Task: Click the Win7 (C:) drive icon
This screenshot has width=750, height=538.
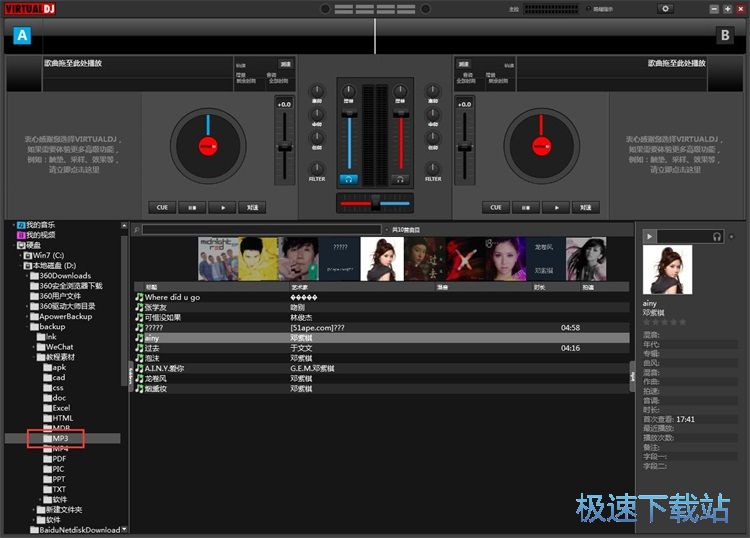Action: point(28,255)
